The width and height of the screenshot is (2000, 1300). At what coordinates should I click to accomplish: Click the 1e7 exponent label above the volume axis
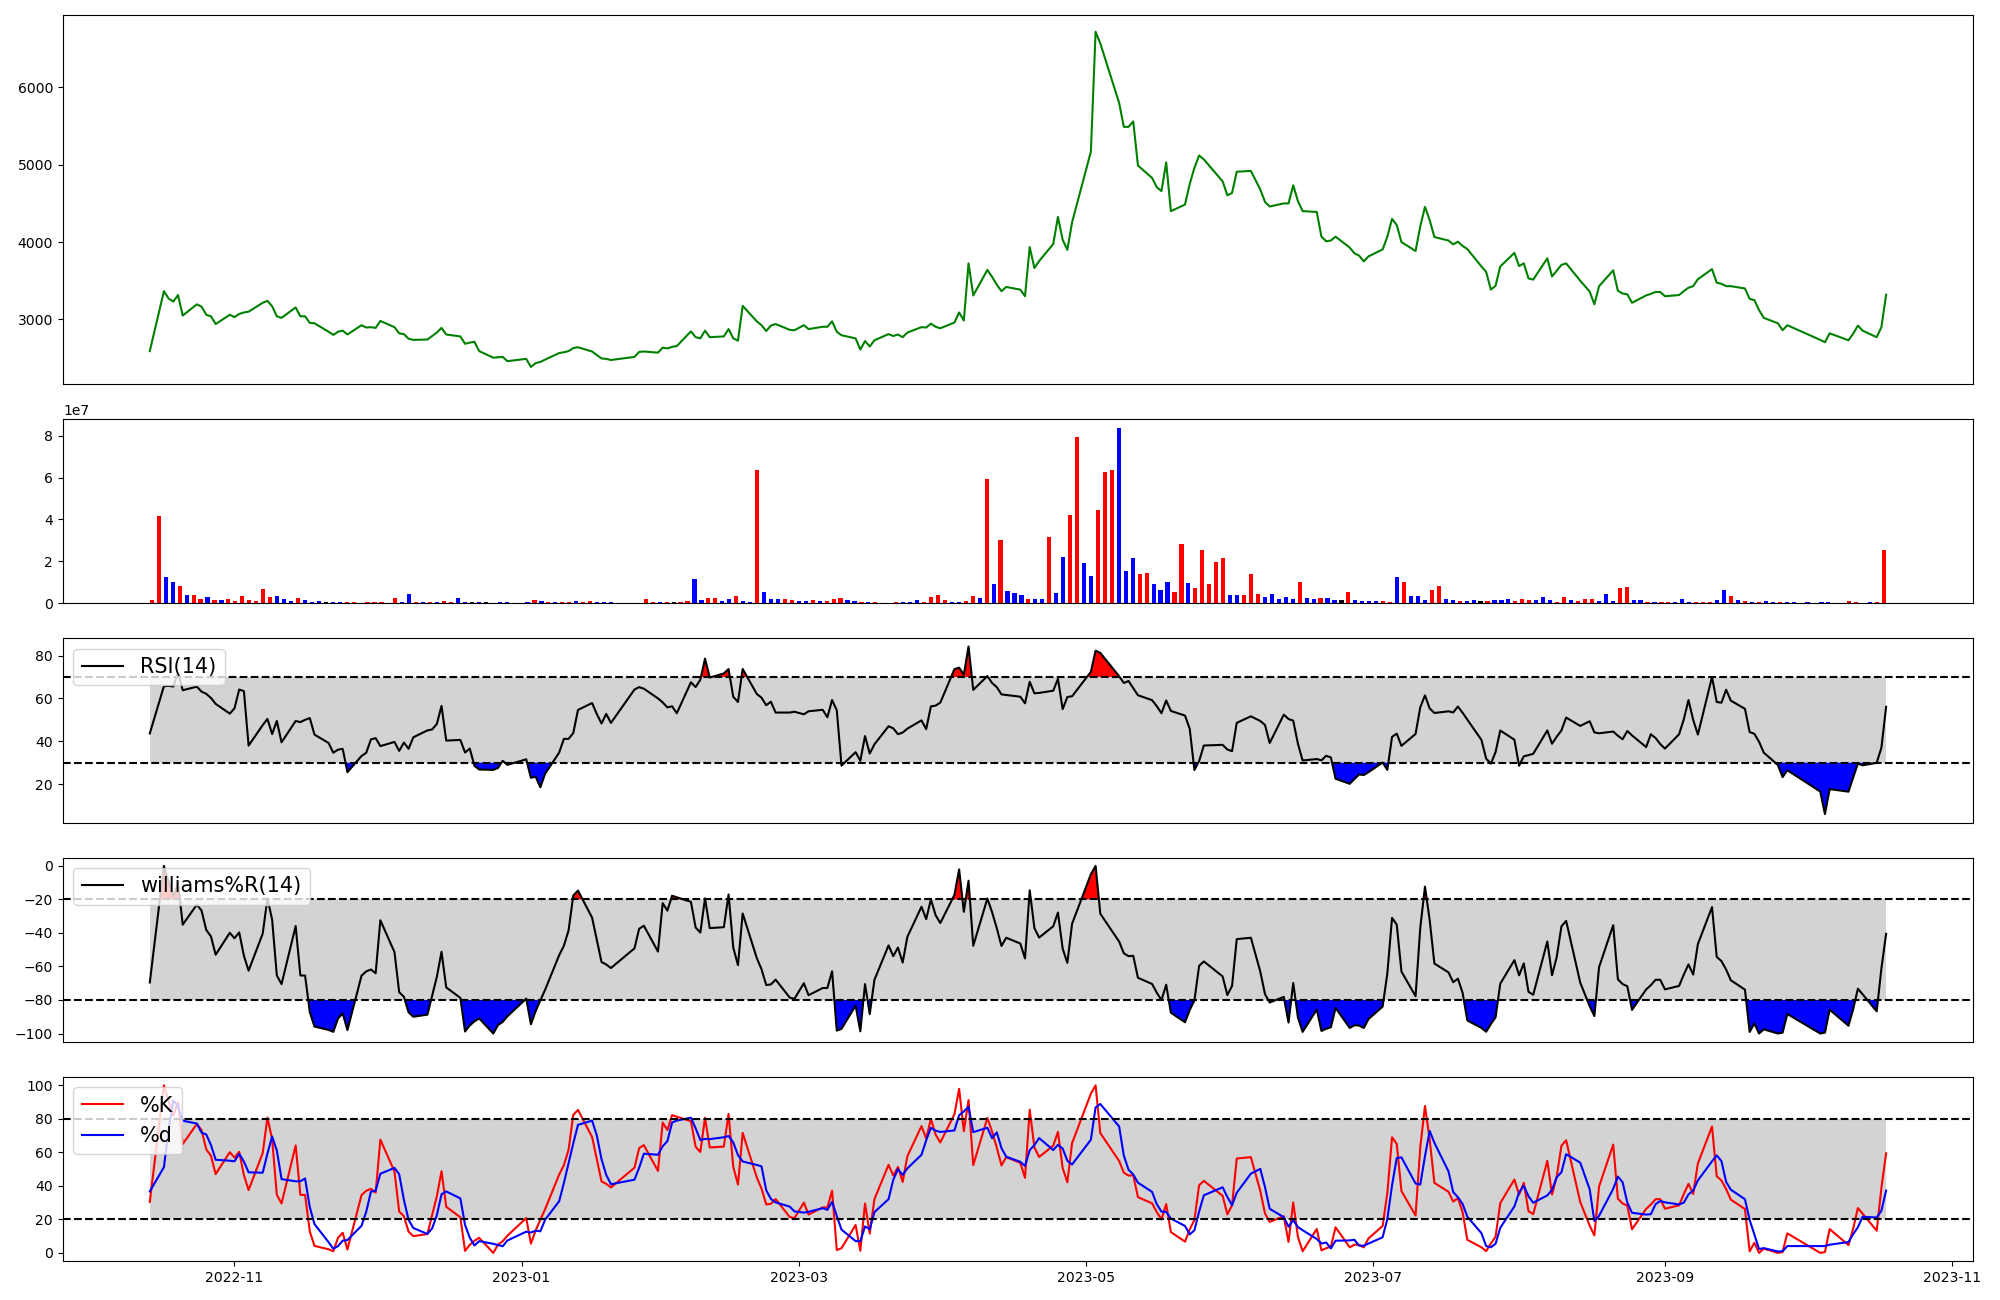click(77, 411)
